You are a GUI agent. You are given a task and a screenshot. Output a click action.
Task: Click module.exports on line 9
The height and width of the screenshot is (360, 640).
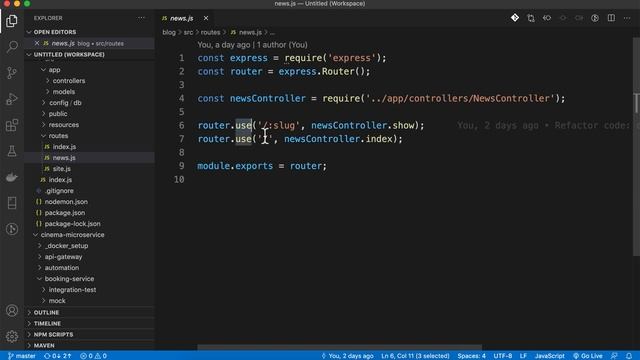235,166
